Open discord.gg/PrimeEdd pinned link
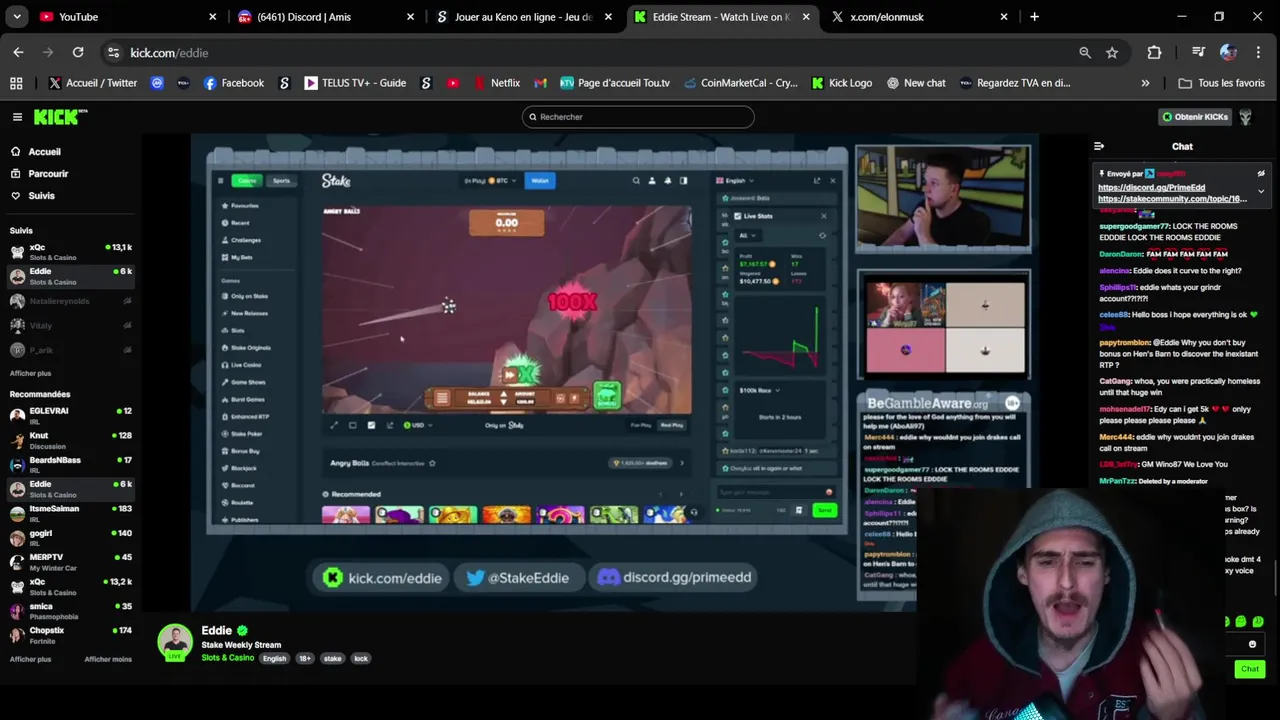 coord(1151,187)
